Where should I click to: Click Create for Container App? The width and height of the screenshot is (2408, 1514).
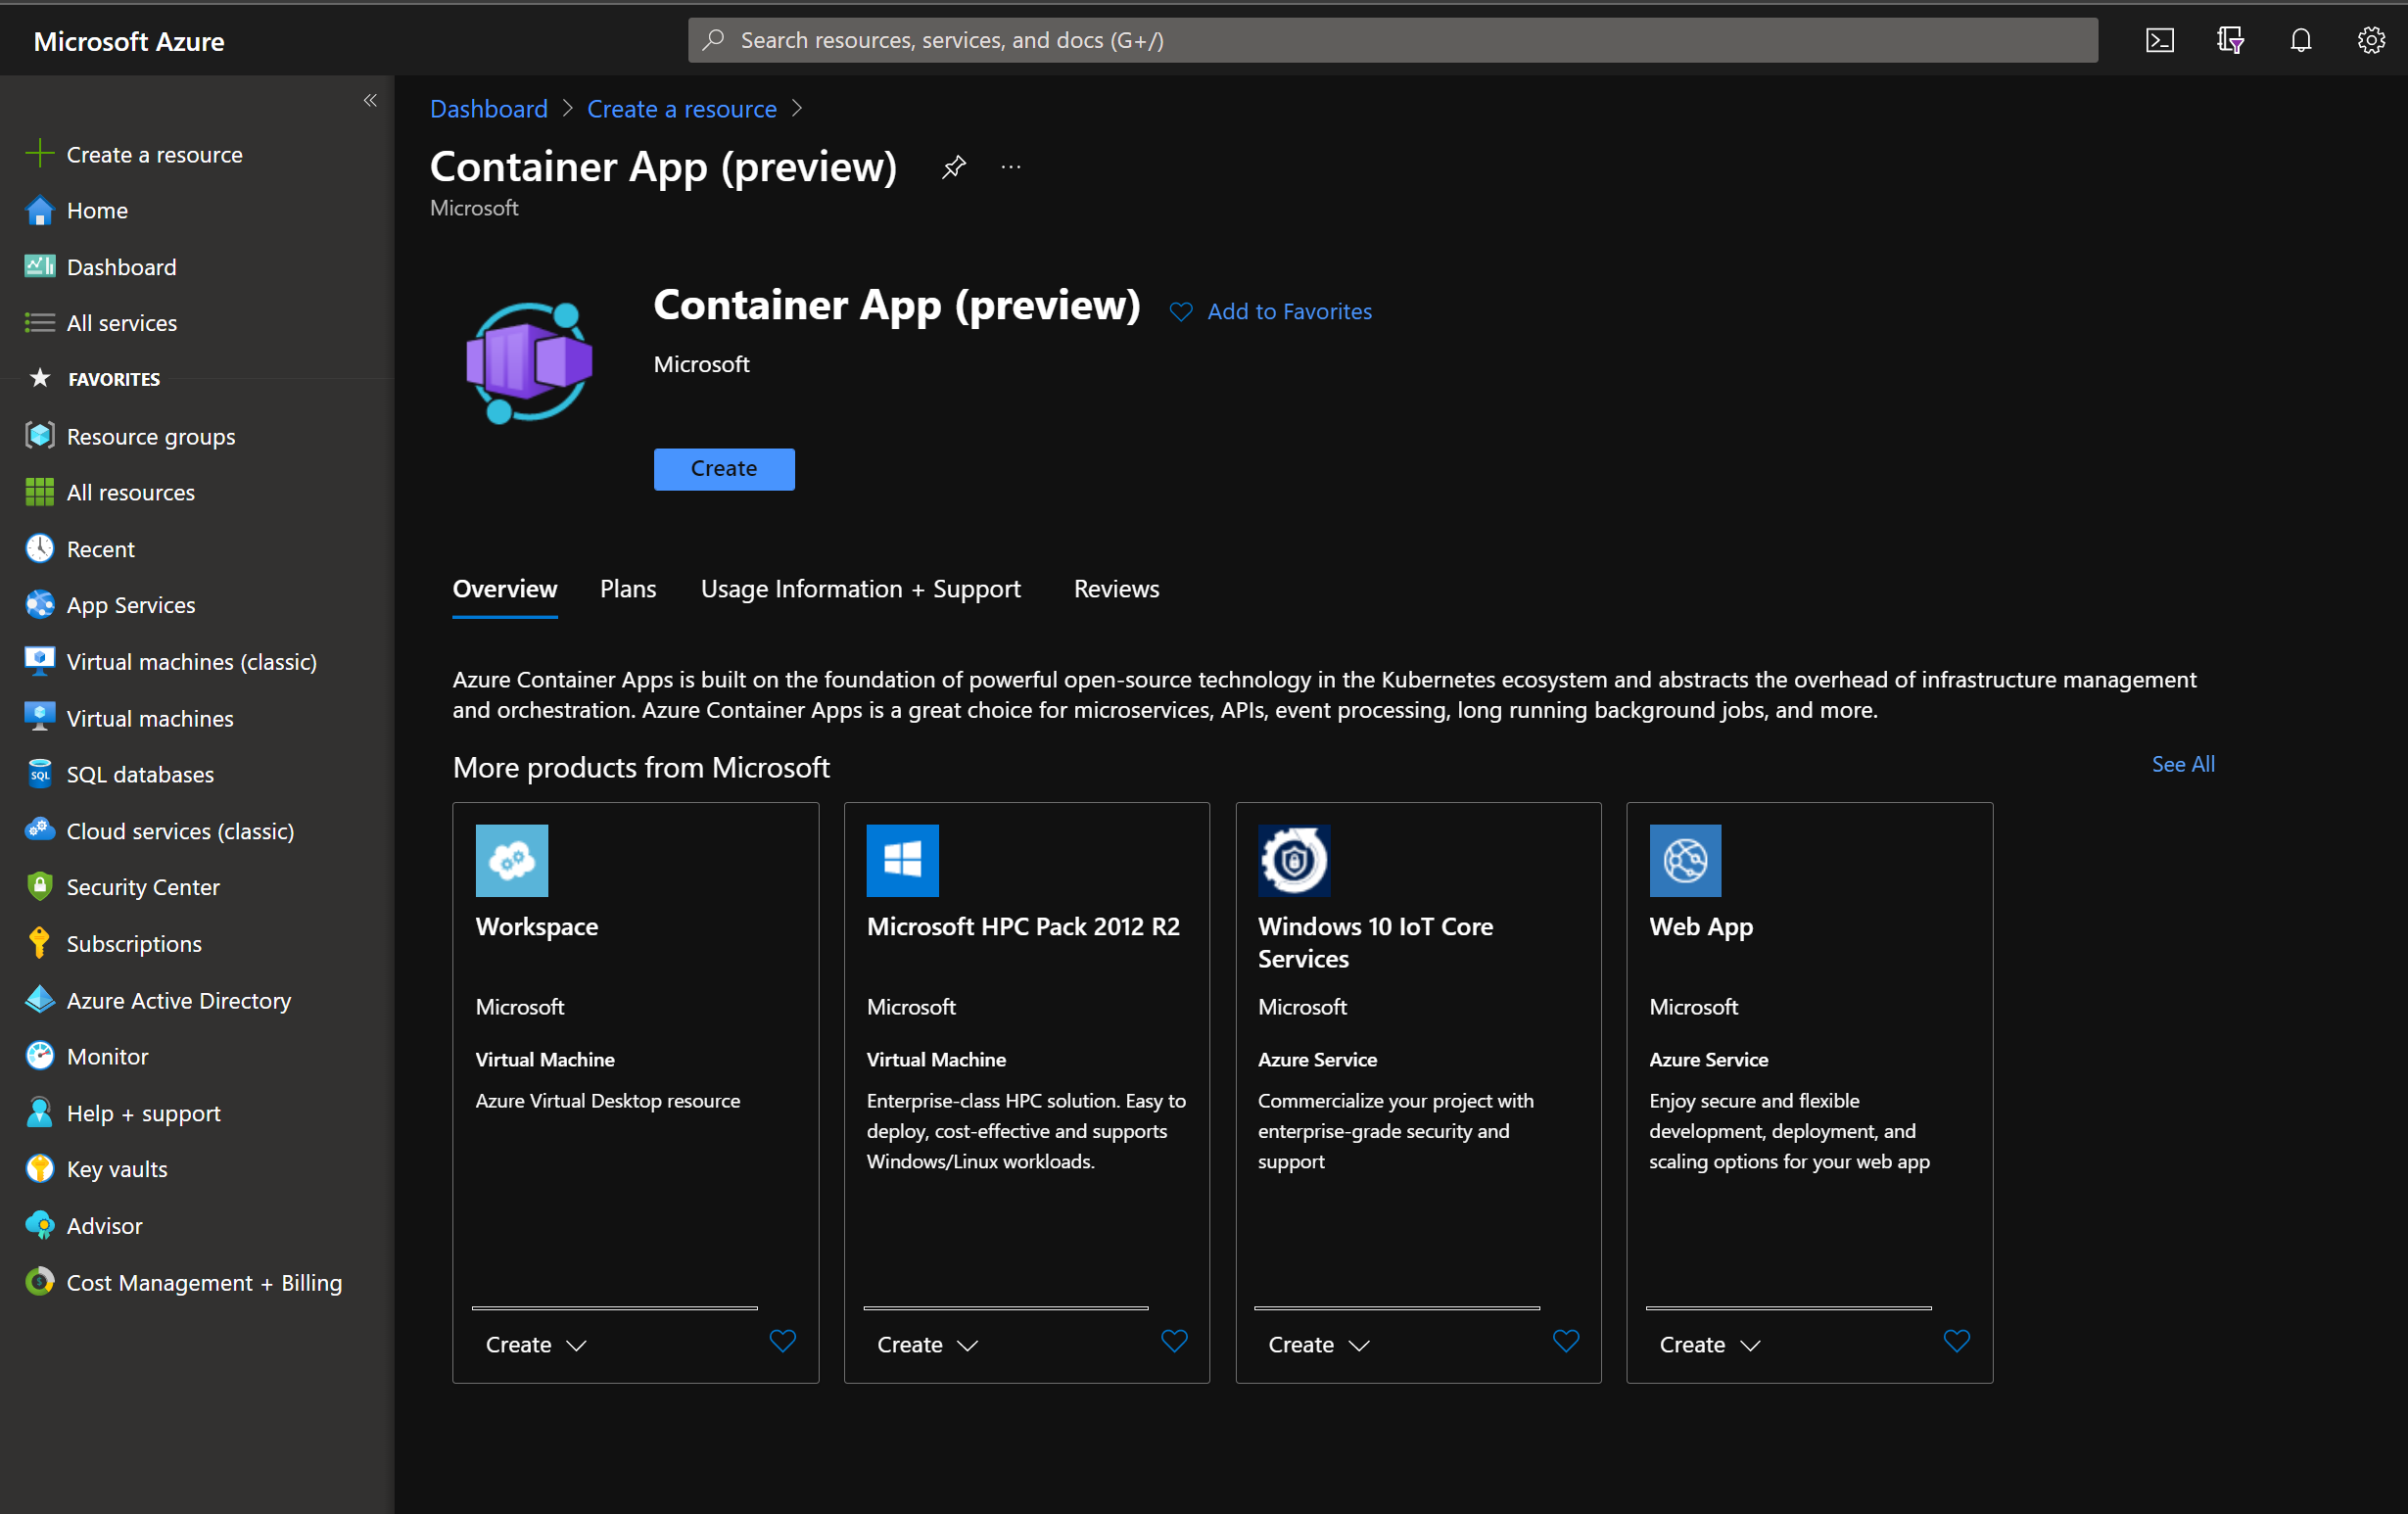pos(723,468)
